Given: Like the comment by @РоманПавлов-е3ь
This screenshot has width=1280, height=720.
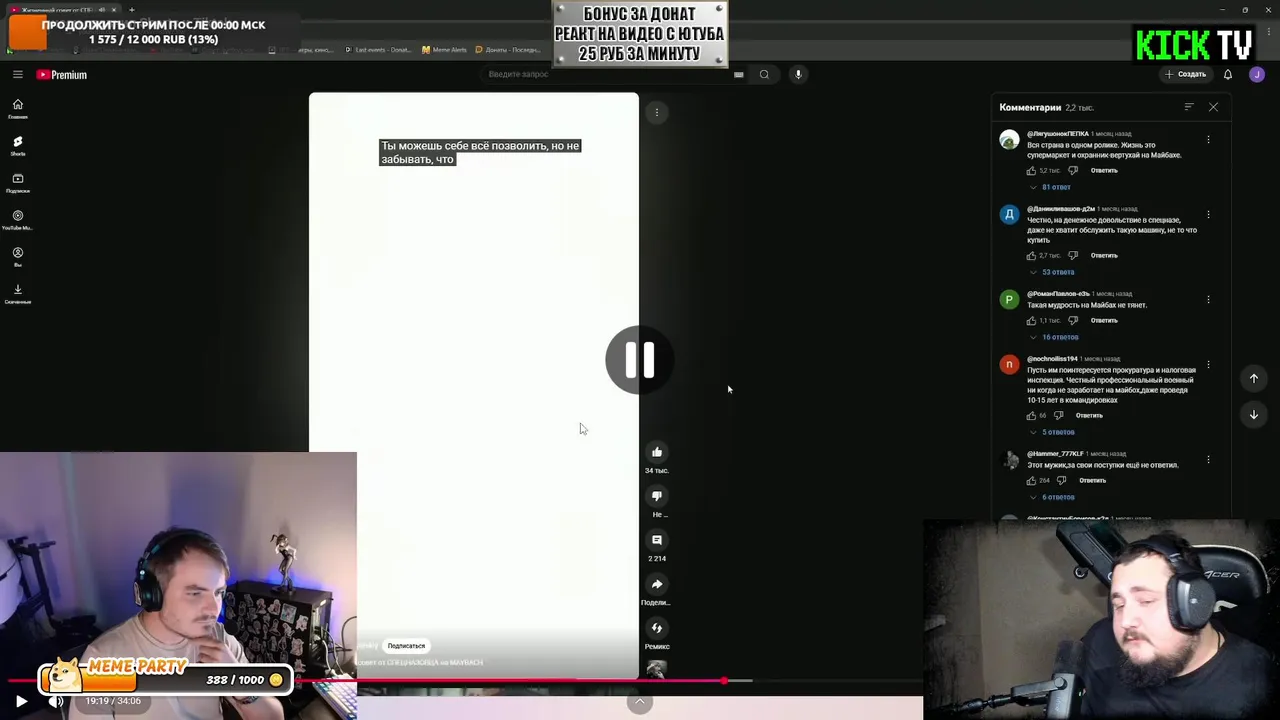Looking at the screenshot, I should [1031, 321].
